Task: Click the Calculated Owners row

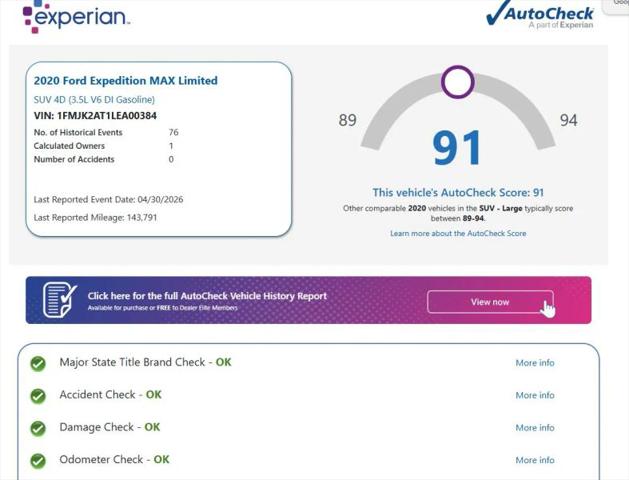Action: point(103,146)
